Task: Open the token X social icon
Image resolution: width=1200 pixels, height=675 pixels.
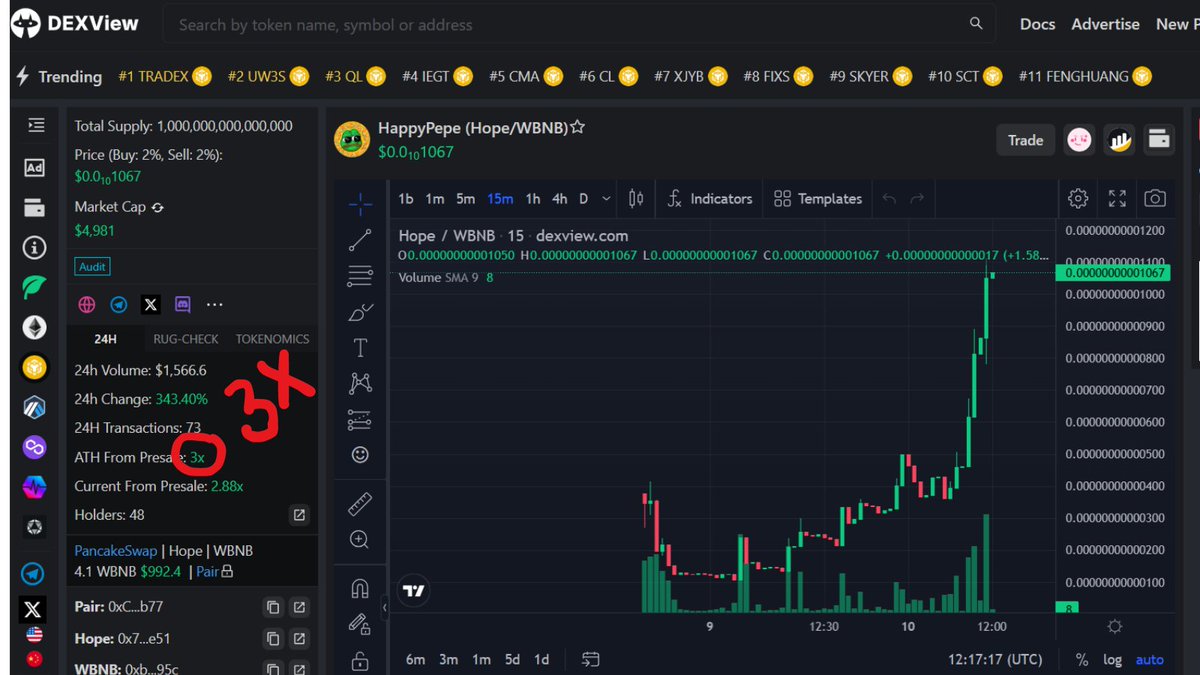Action: (151, 305)
